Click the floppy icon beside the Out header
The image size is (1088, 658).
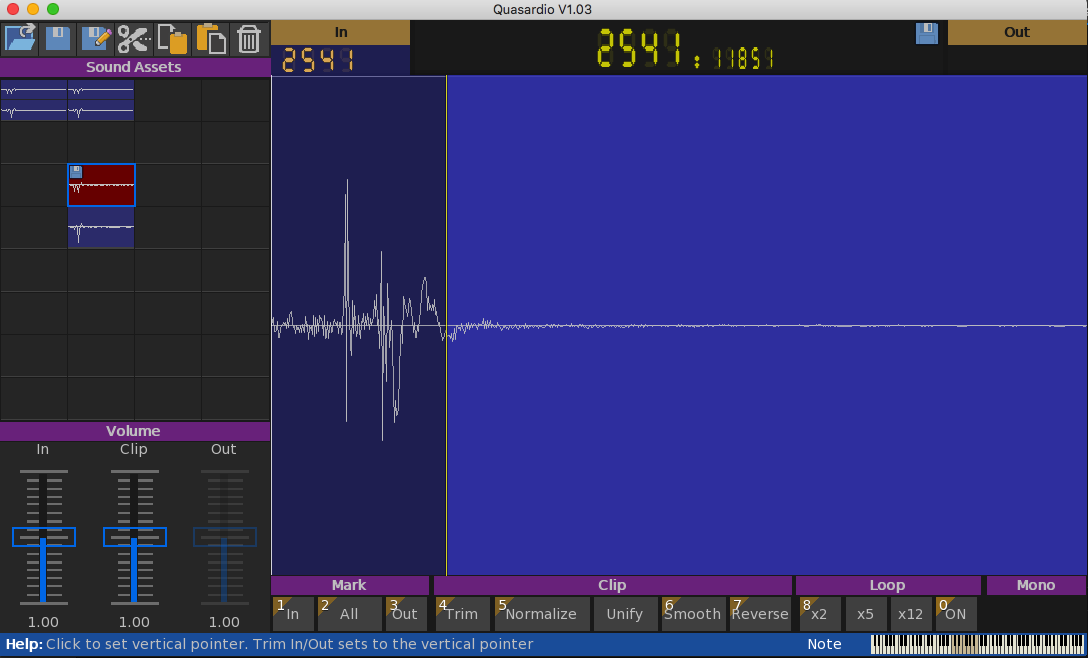click(927, 33)
